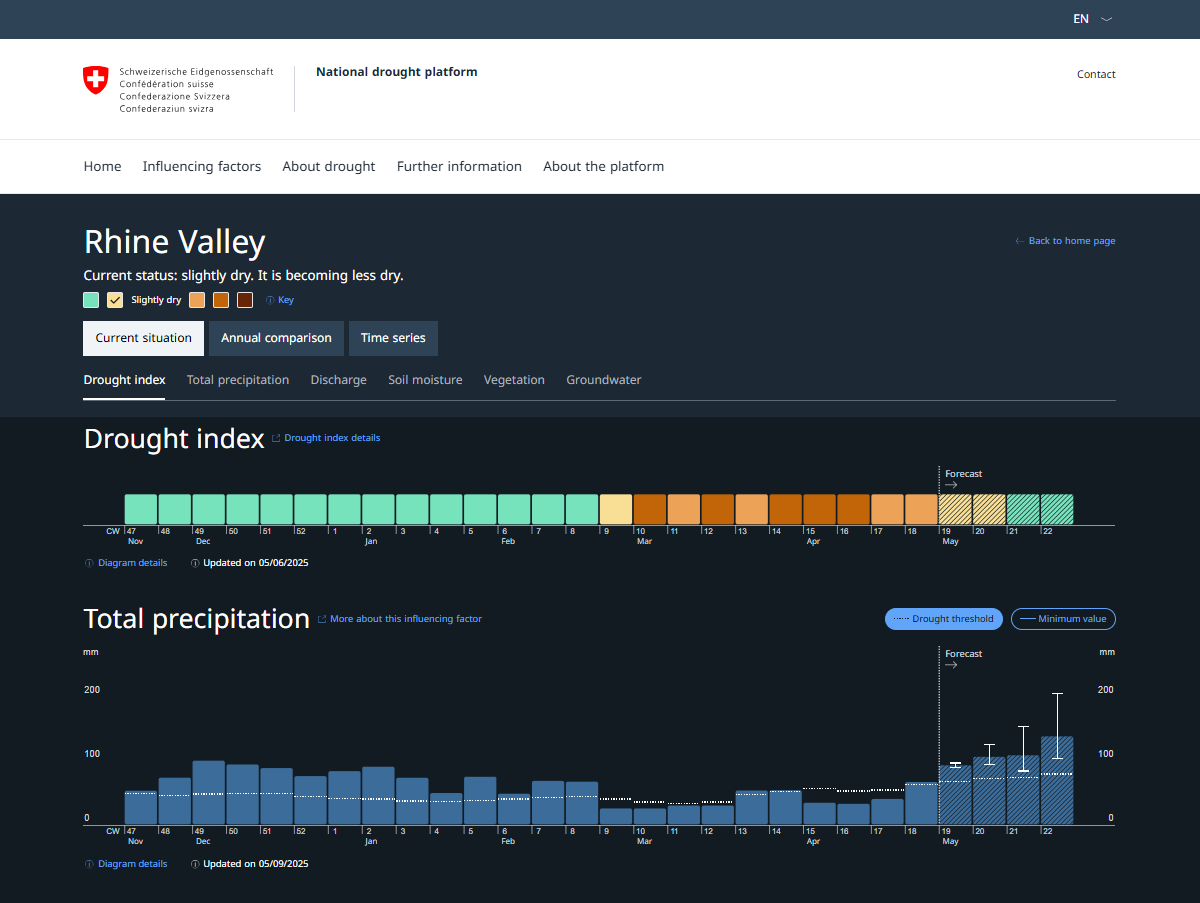Select the checked slightly dry status box
Image resolution: width=1200 pixels, height=903 pixels.
pyautogui.click(x=115, y=300)
